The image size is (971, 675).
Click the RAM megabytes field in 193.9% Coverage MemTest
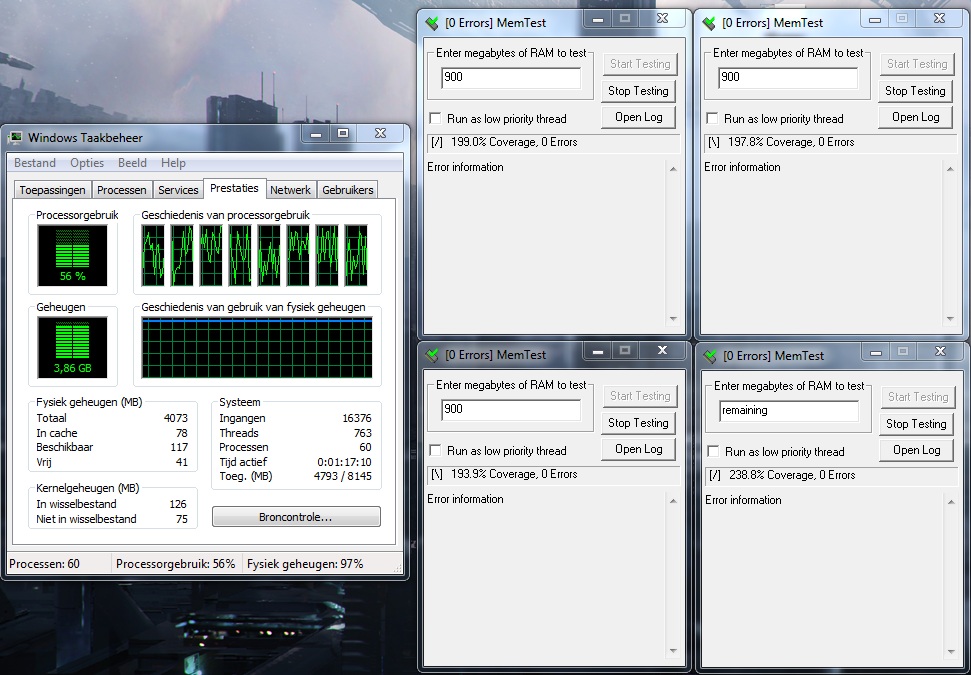click(511, 409)
